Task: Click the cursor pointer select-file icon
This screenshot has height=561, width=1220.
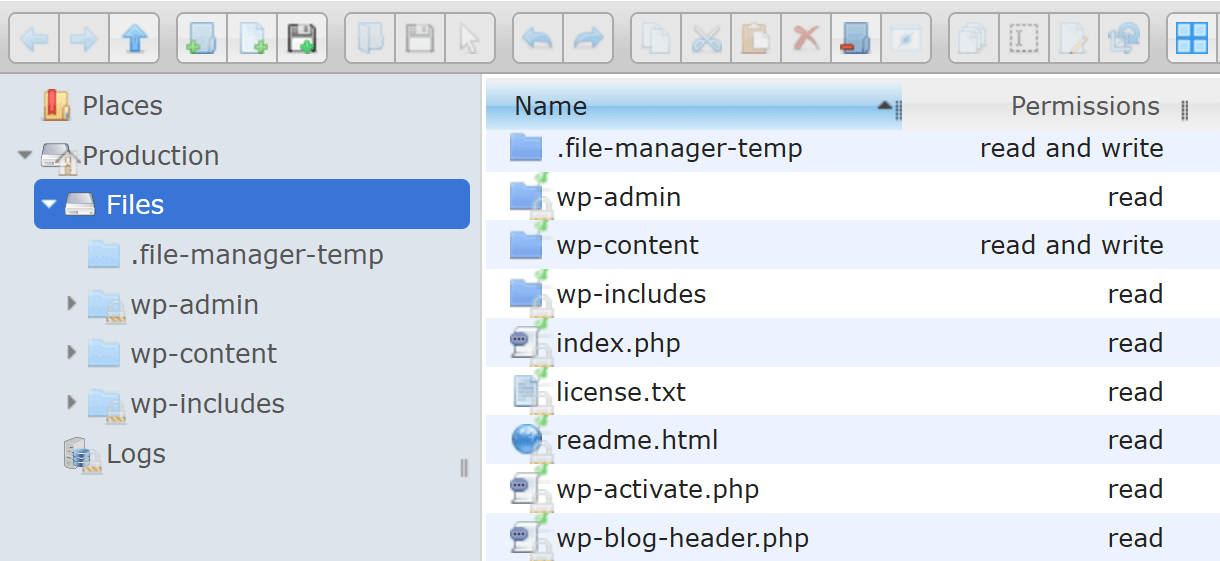Action: [x=470, y=39]
